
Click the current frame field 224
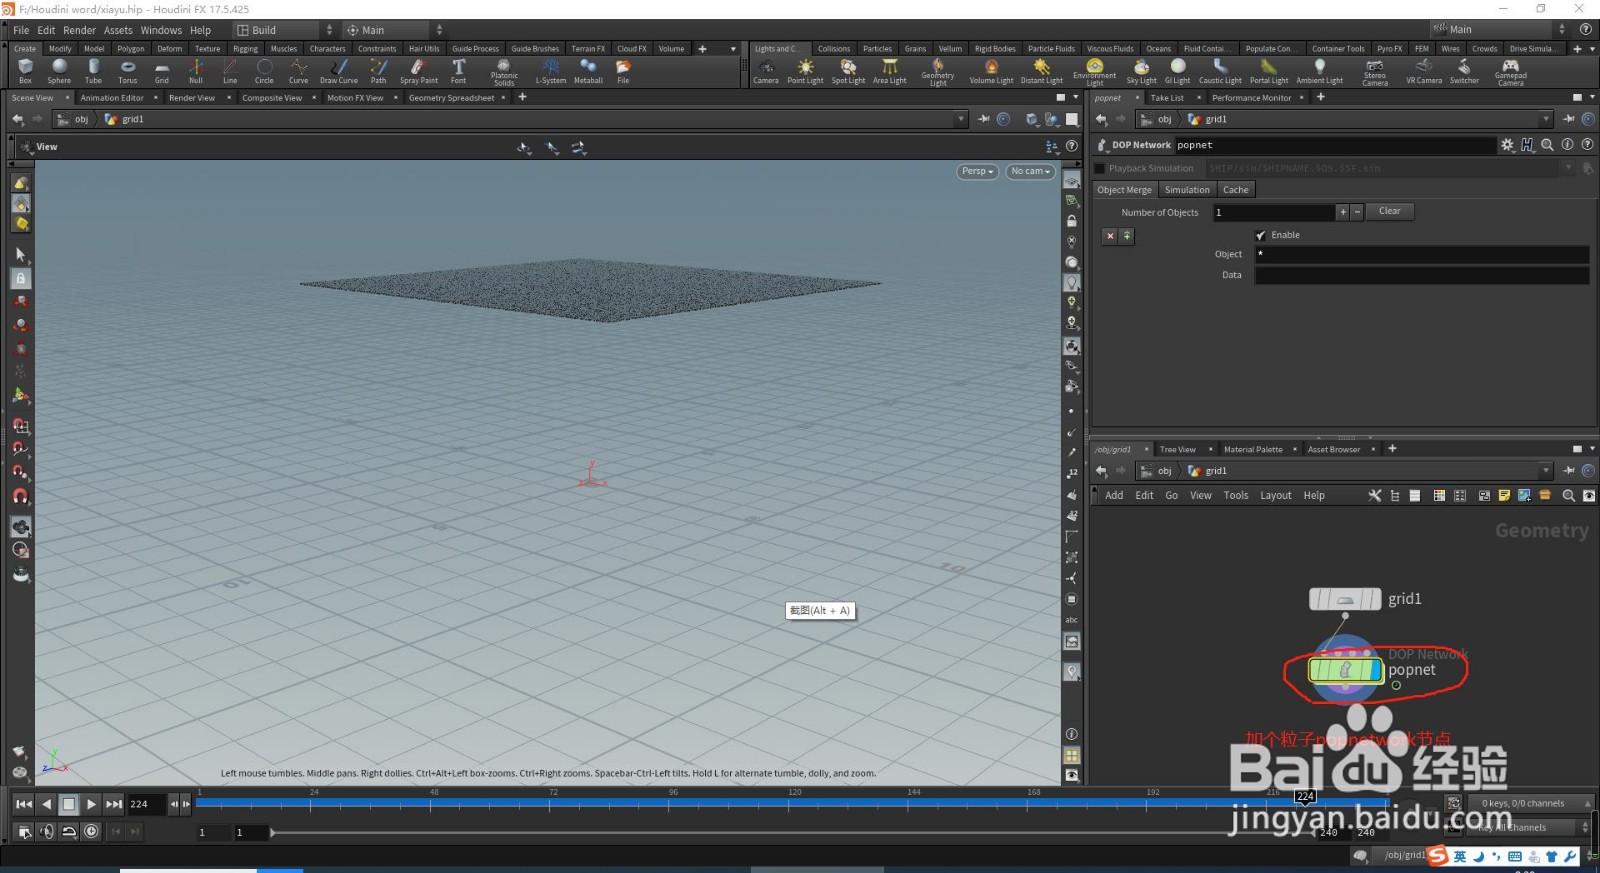click(146, 804)
